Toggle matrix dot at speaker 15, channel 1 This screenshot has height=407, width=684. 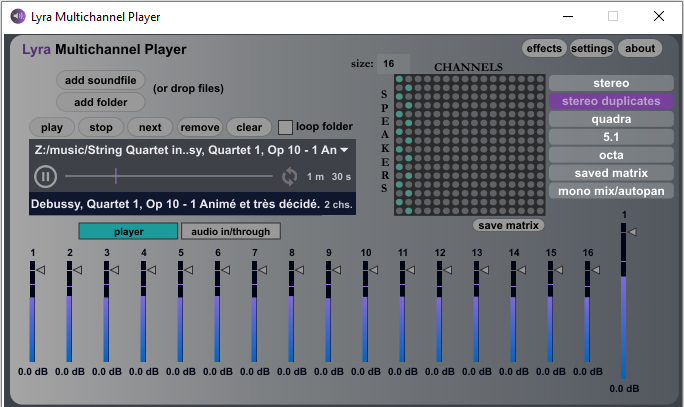(399, 202)
